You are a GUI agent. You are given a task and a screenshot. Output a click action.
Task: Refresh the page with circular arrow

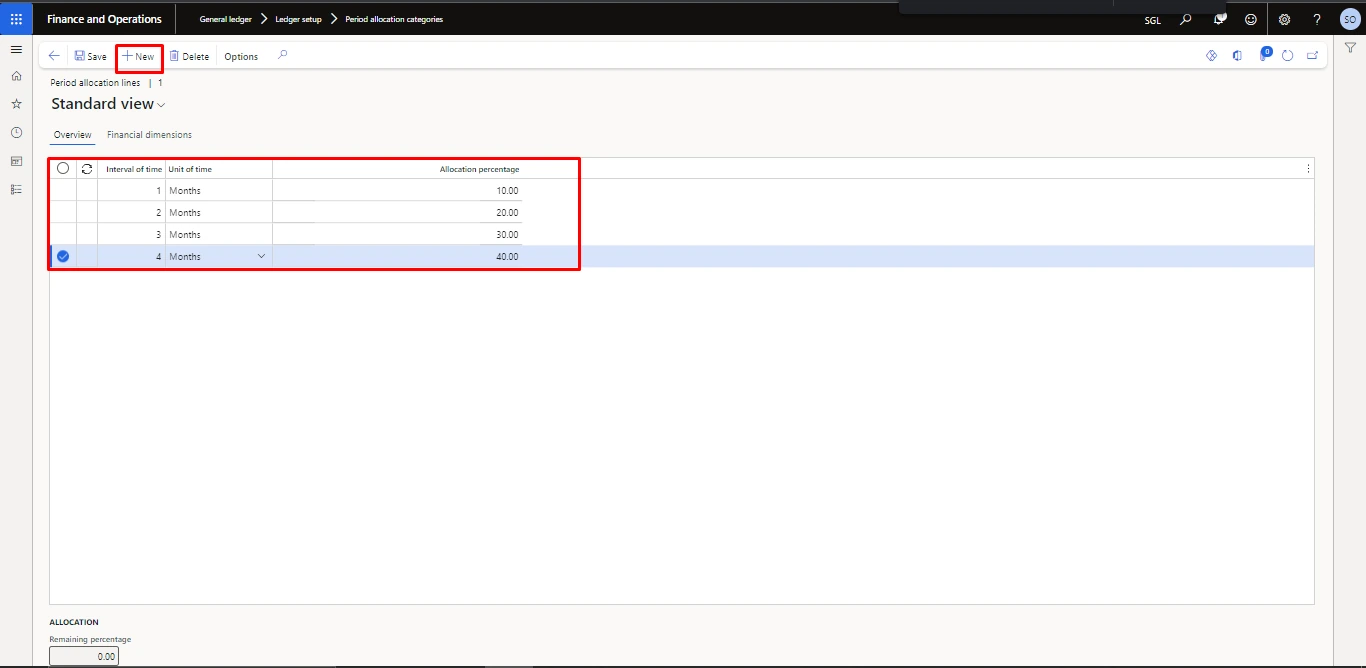1288,56
